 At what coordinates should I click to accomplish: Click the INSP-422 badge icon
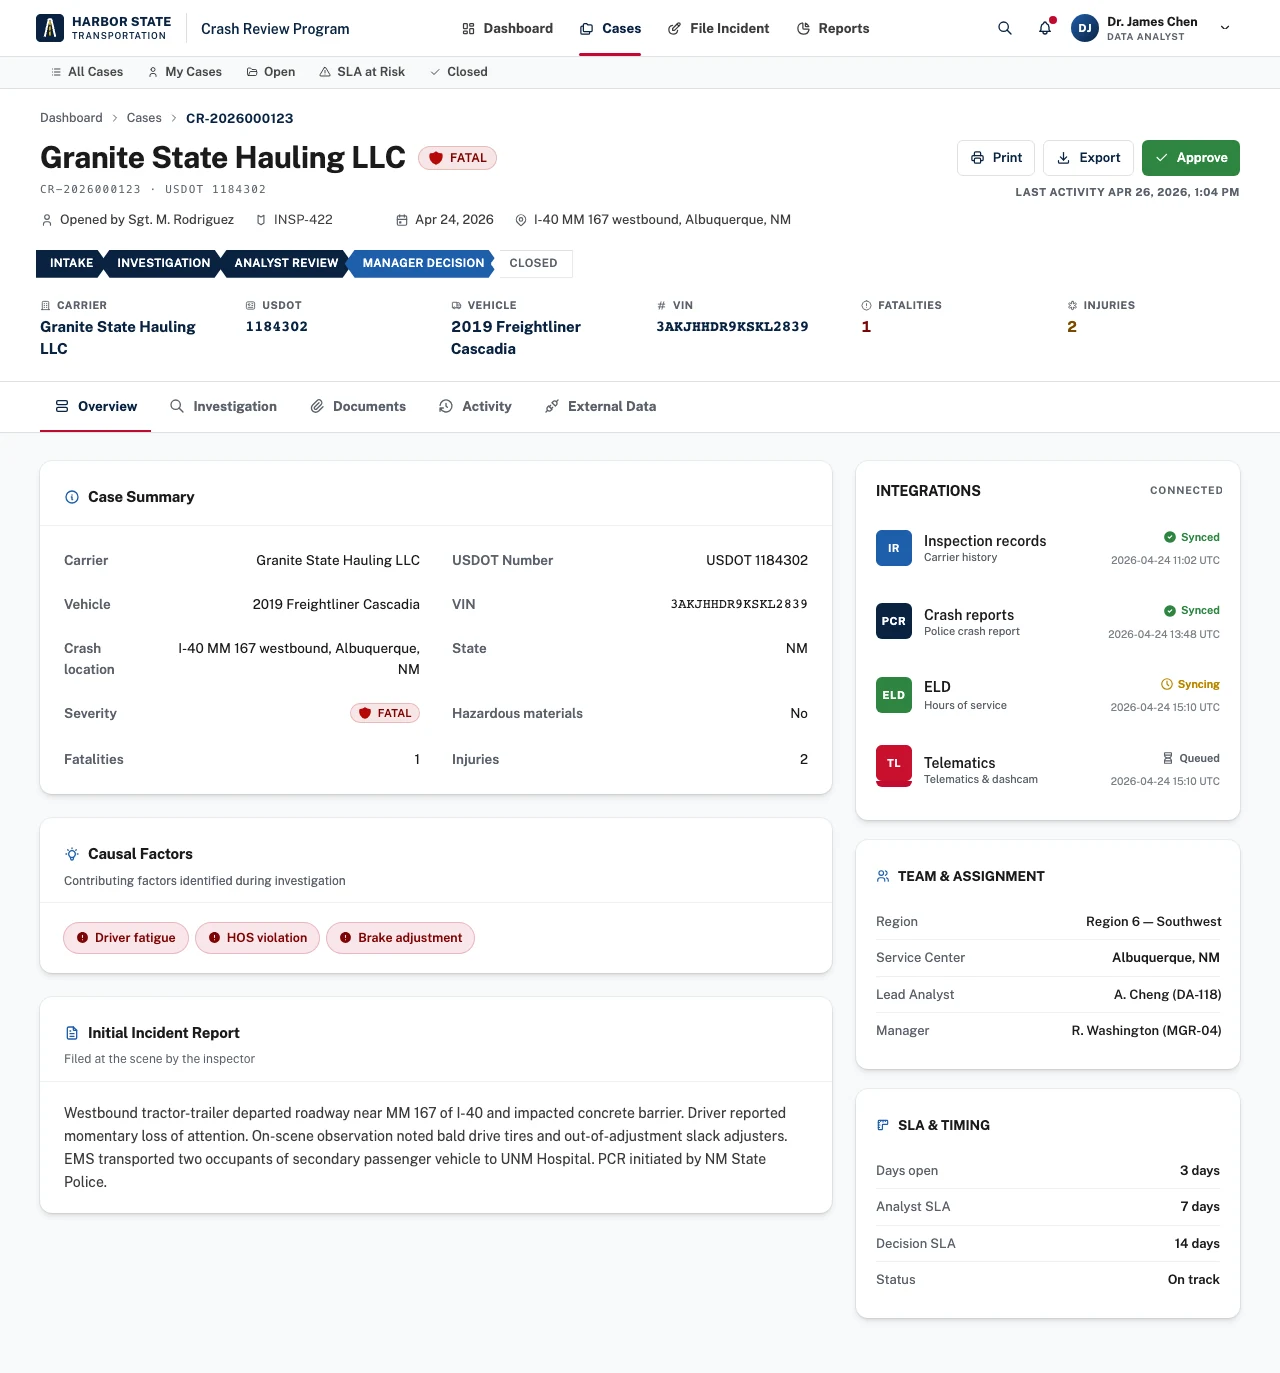[261, 220]
